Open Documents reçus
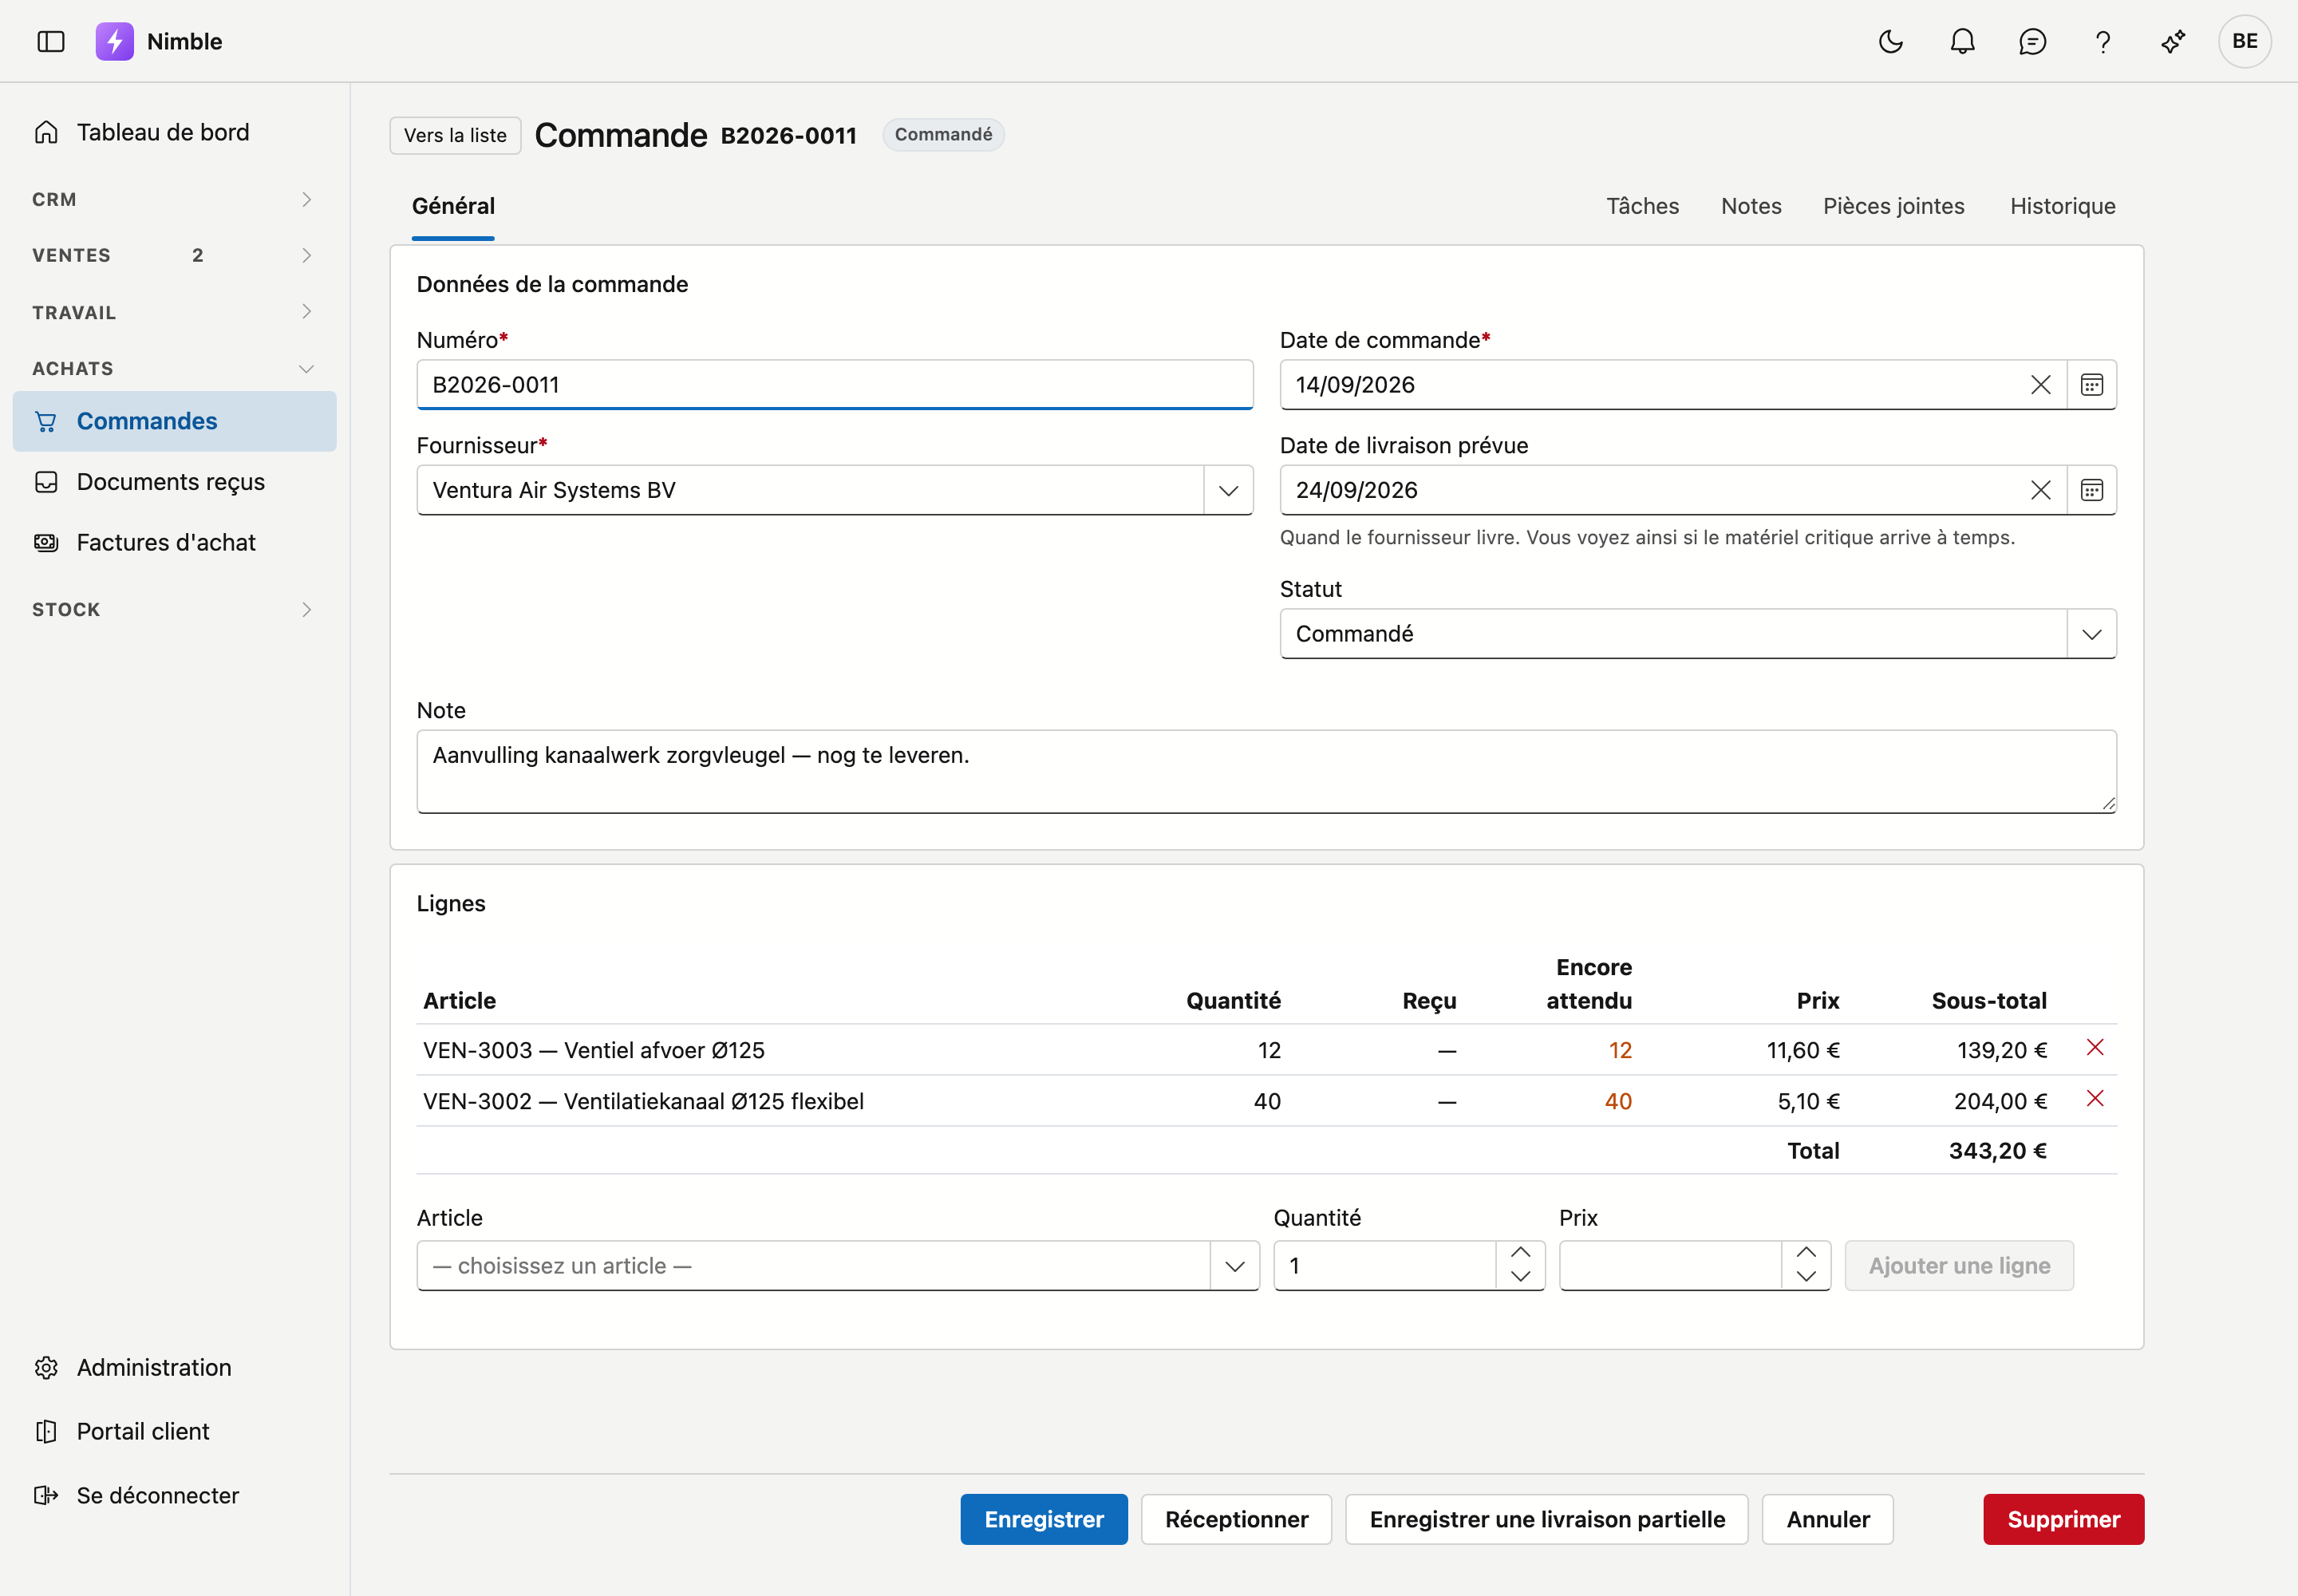The image size is (2298, 1596). [x=174, y=482]
